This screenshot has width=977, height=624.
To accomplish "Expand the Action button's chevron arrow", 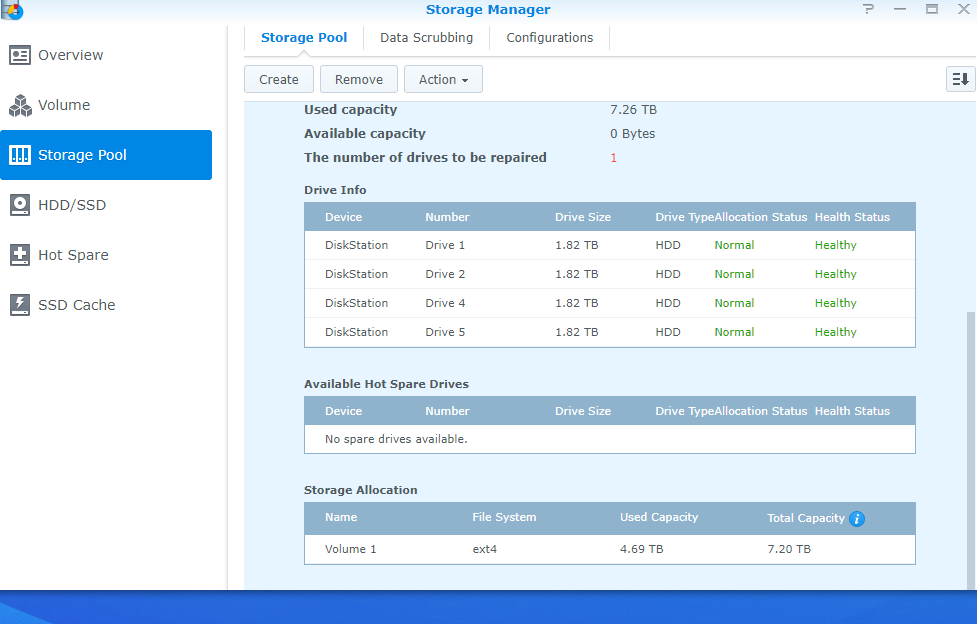I will (465, 79).
